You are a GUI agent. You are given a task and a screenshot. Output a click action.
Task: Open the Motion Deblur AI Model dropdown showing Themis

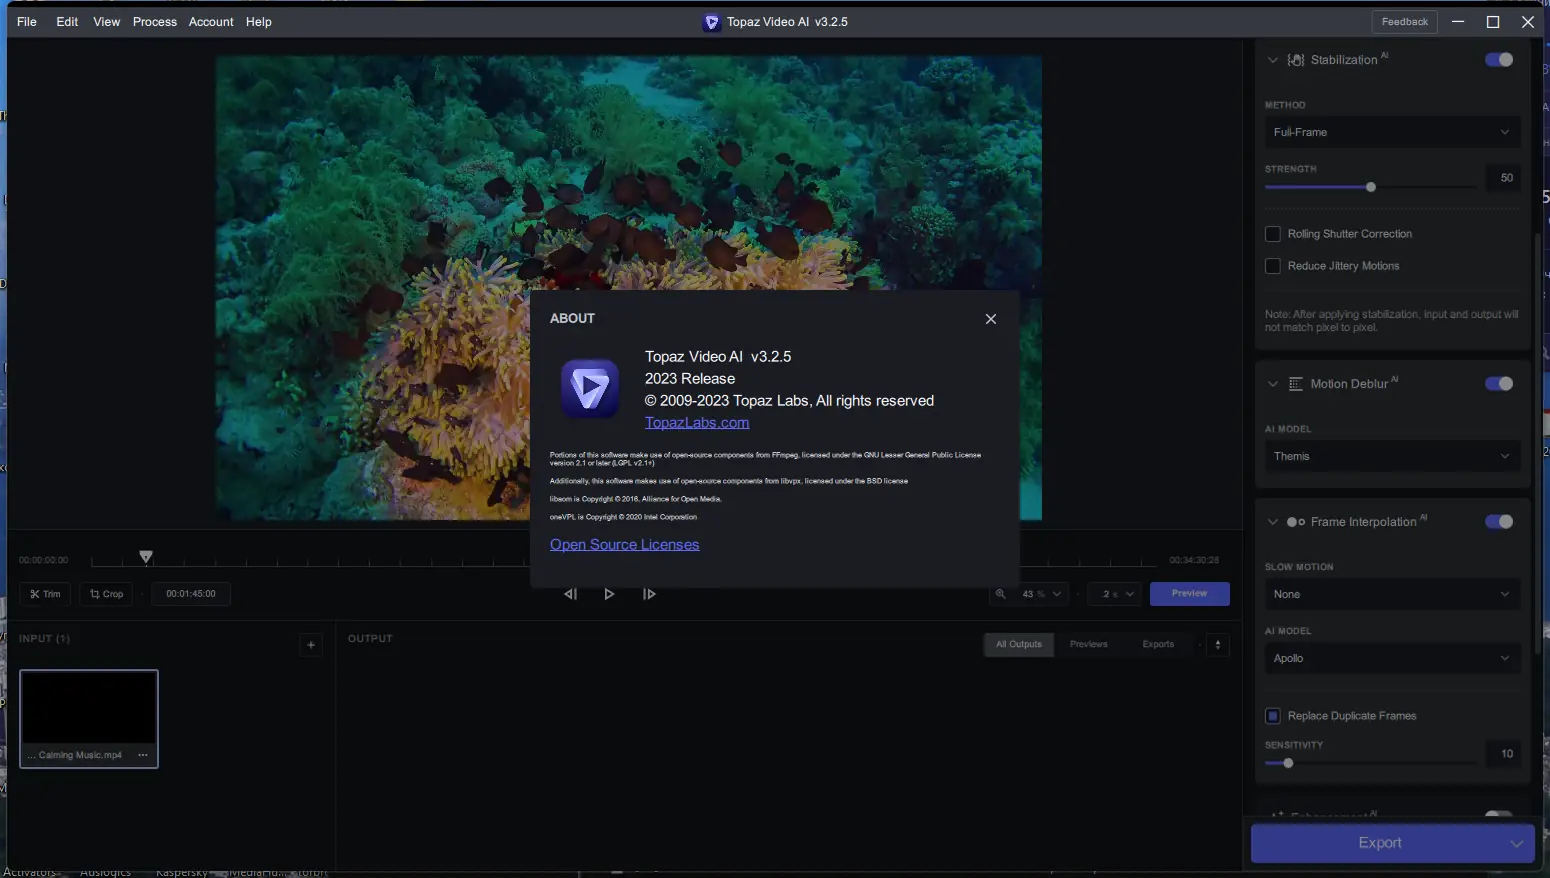(1392, 456)
